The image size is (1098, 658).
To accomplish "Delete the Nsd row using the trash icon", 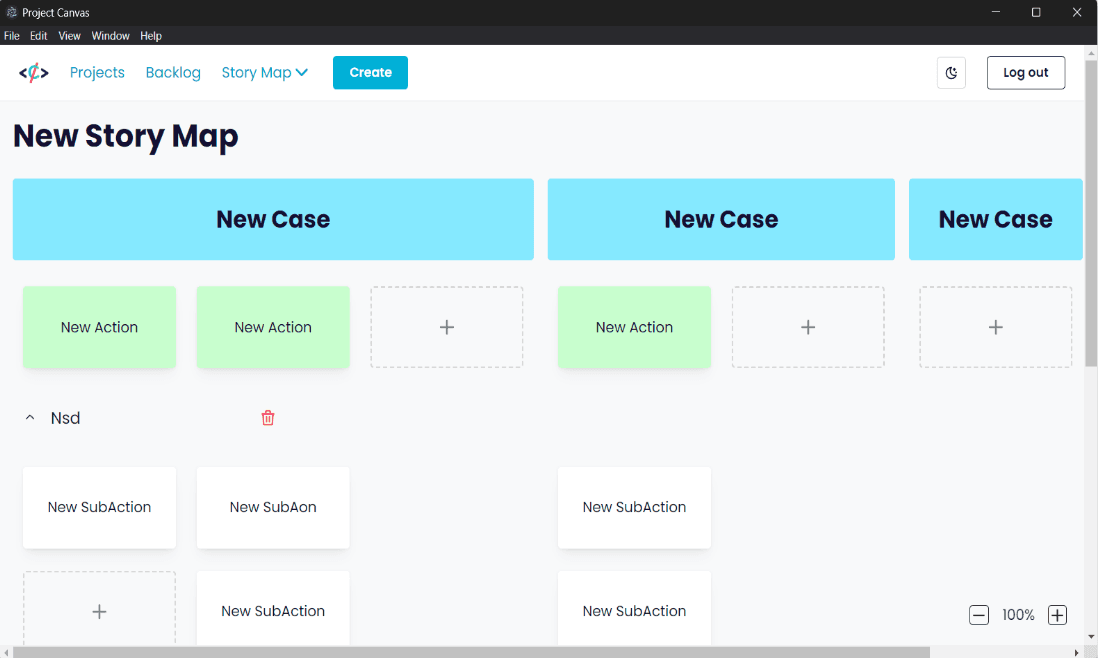I will point(267,418).
